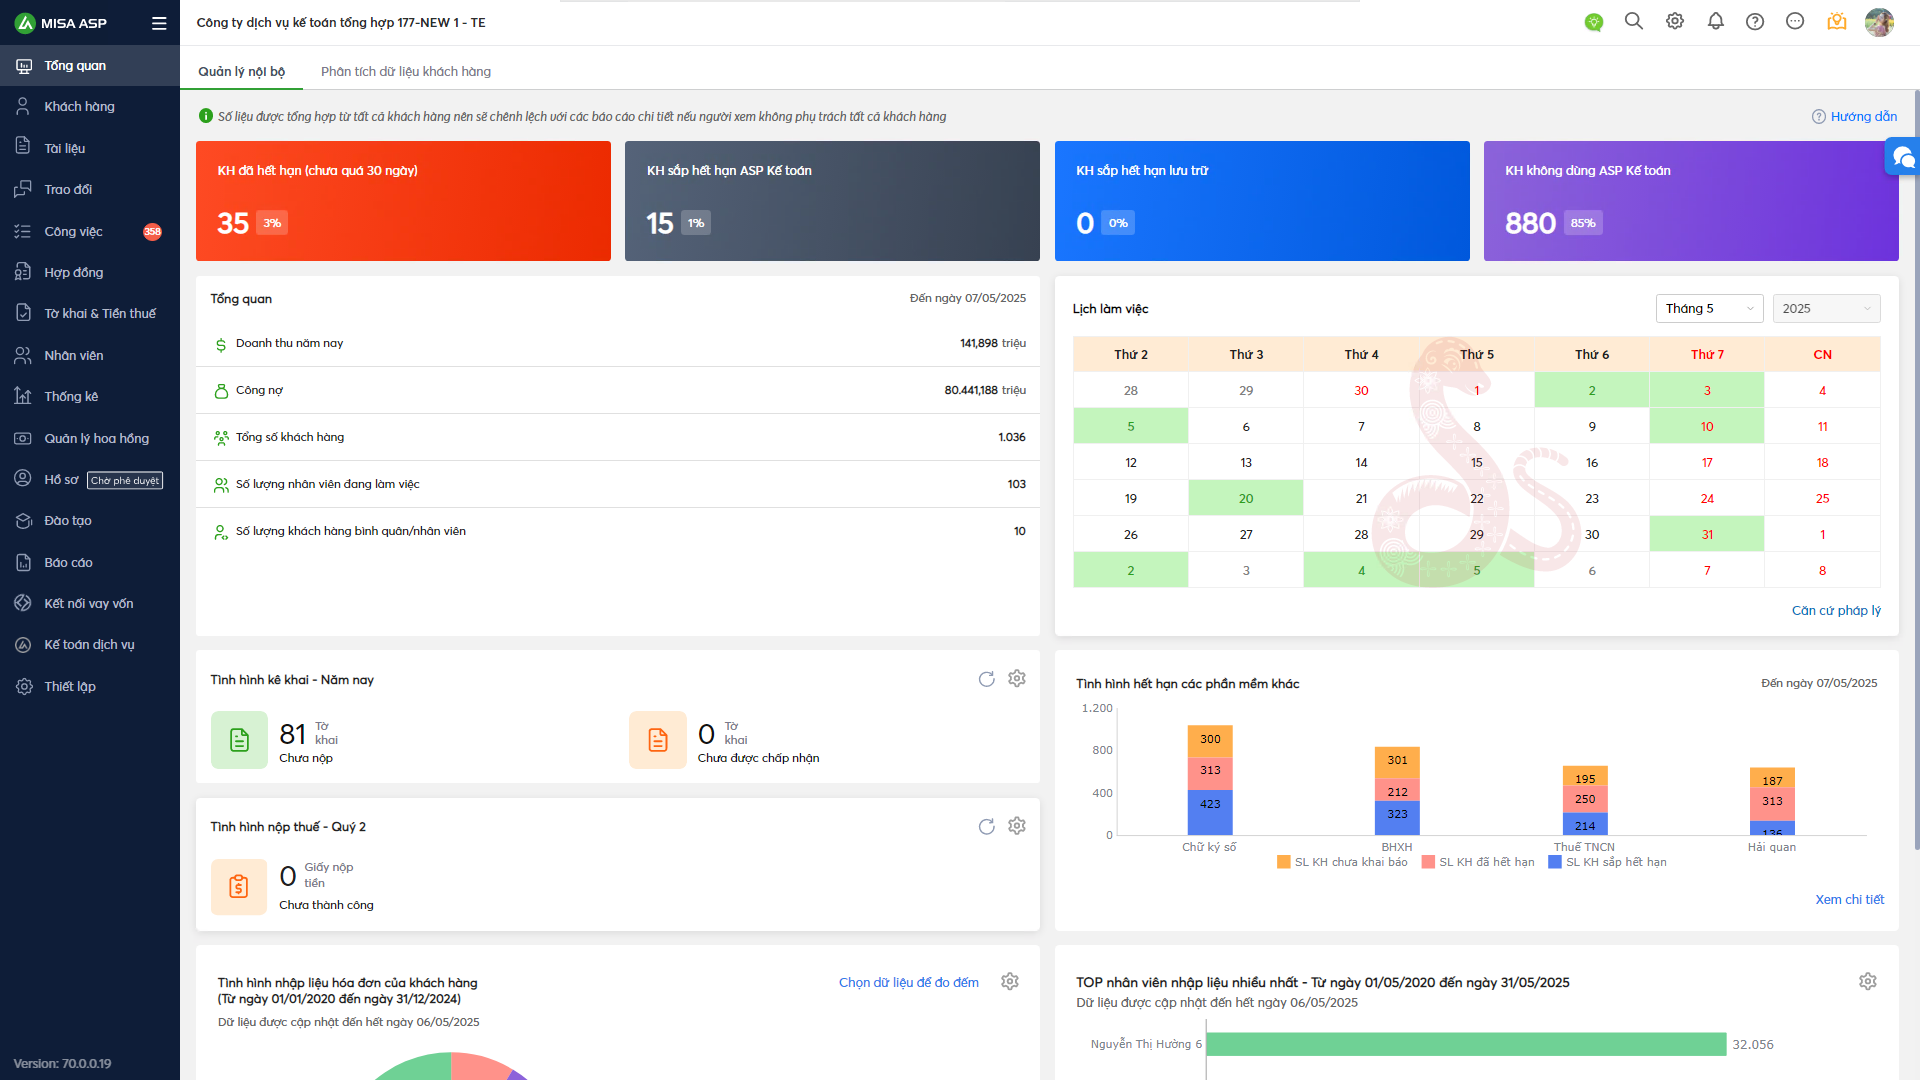Open help question mark icon
This screenshot has width=1920, height=1080.
coord(1755,21)
